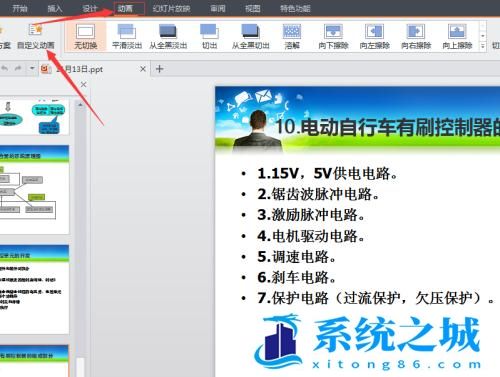
Task: Apply the 向右擦除 transition
Action: click(416, 37)
